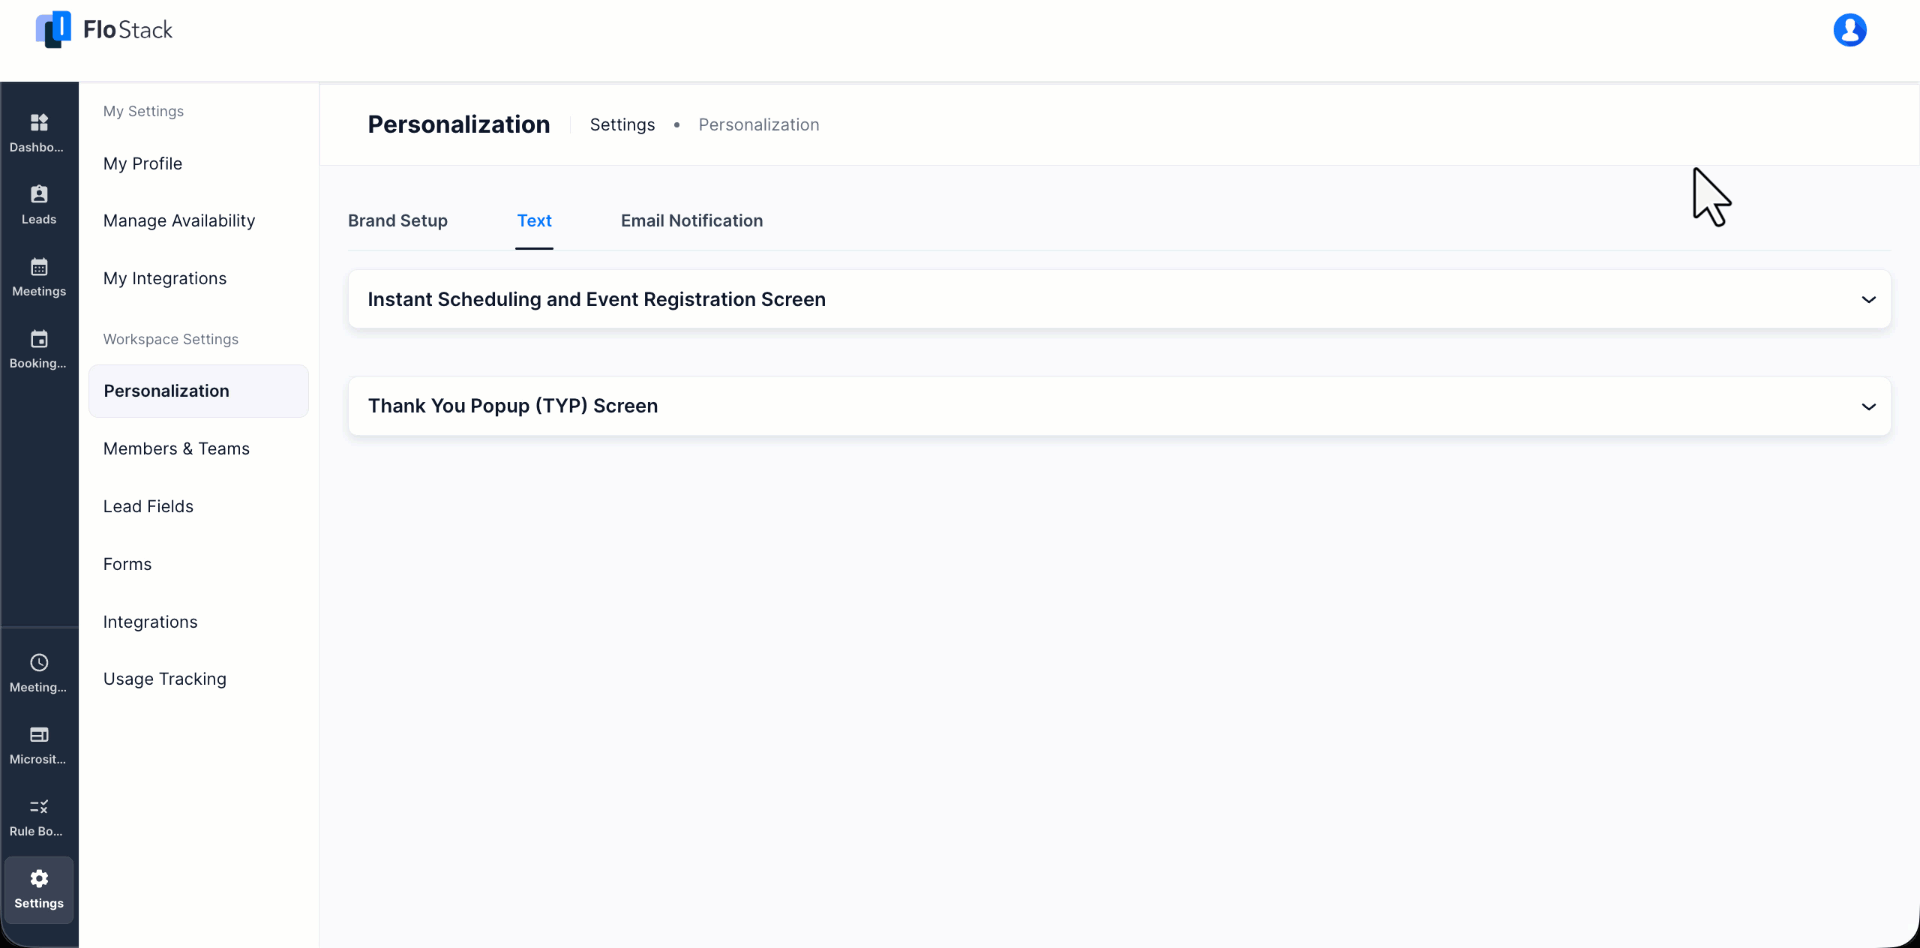The height and width of the screenshot is (948, 1920).
Task: Open Usage Tracking
Action: tap(165, 679)
